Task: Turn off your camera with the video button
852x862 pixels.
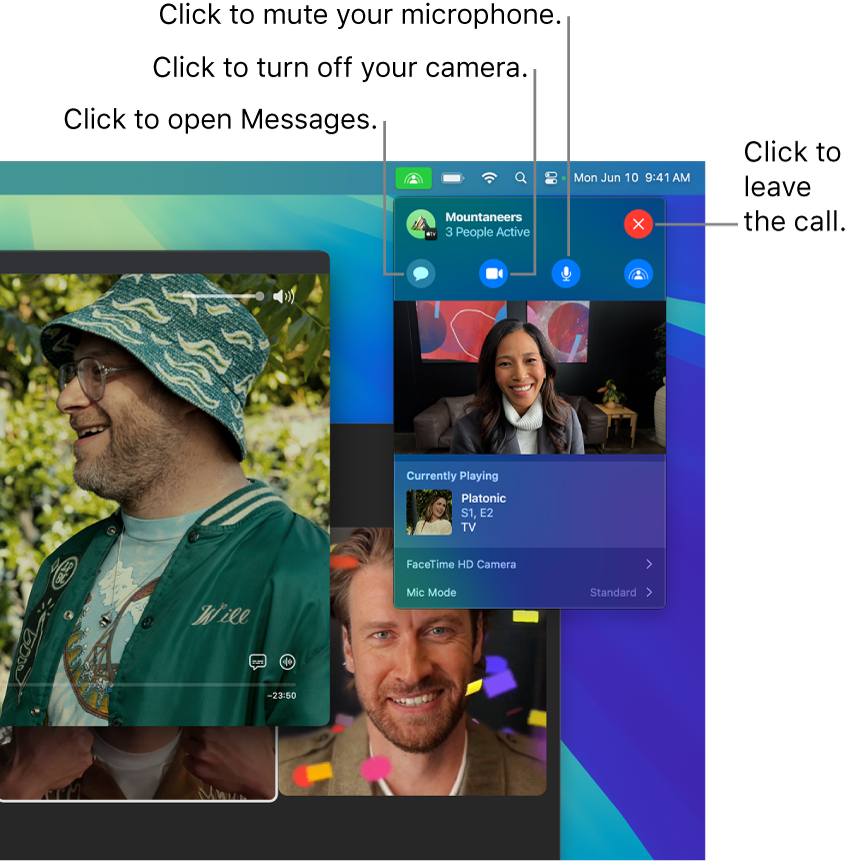Action: [x=493, y=274]
